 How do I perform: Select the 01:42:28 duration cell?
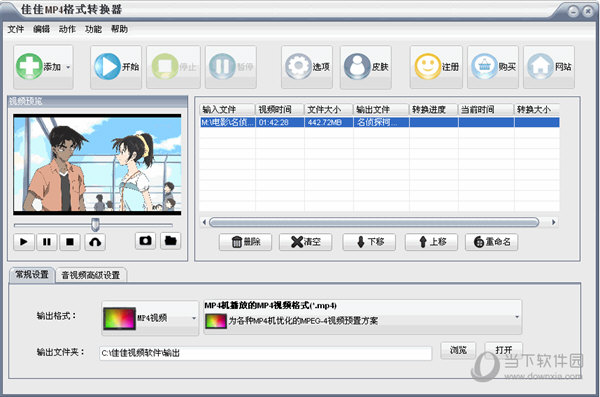[x=280, y=123]
